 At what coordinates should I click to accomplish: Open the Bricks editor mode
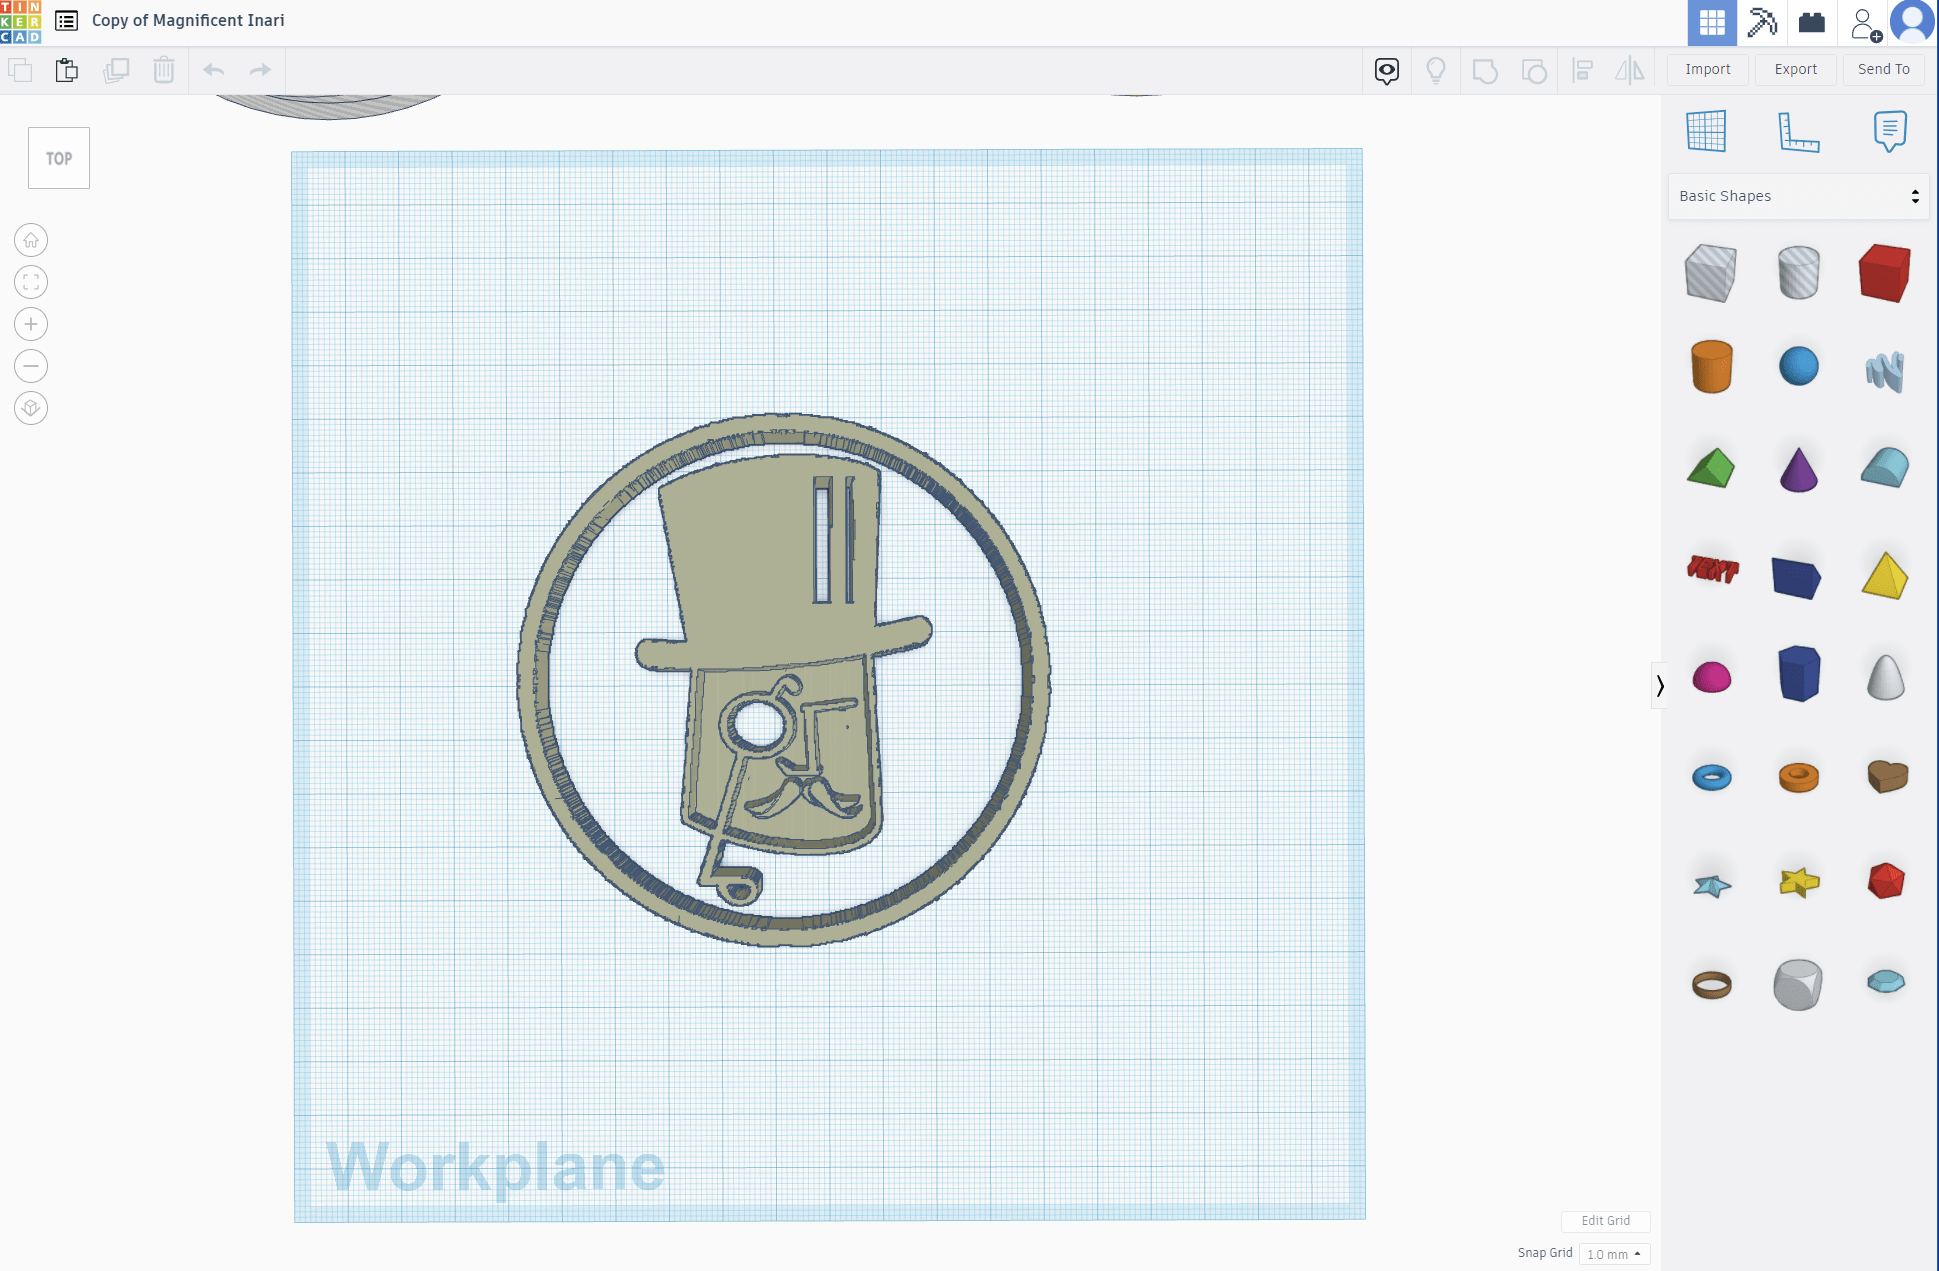[1811, 22]
